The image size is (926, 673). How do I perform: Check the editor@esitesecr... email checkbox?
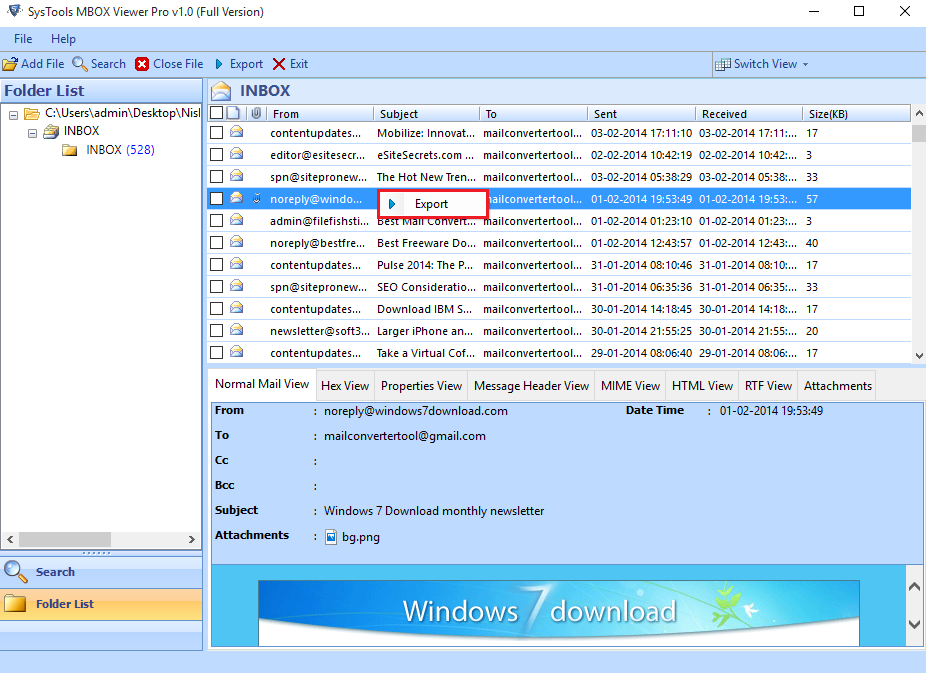click(x=217, y=155)
